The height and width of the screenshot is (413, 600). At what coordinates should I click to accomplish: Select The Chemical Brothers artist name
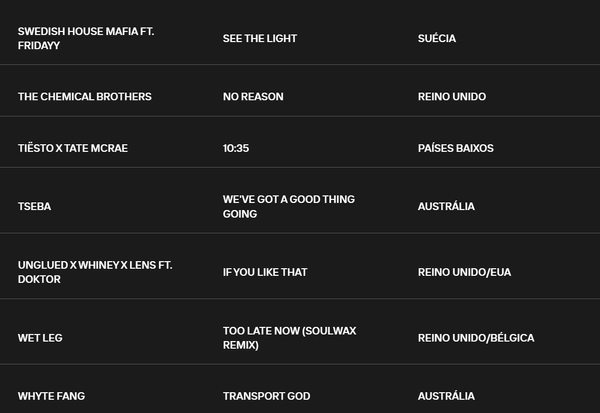[85, 96]
